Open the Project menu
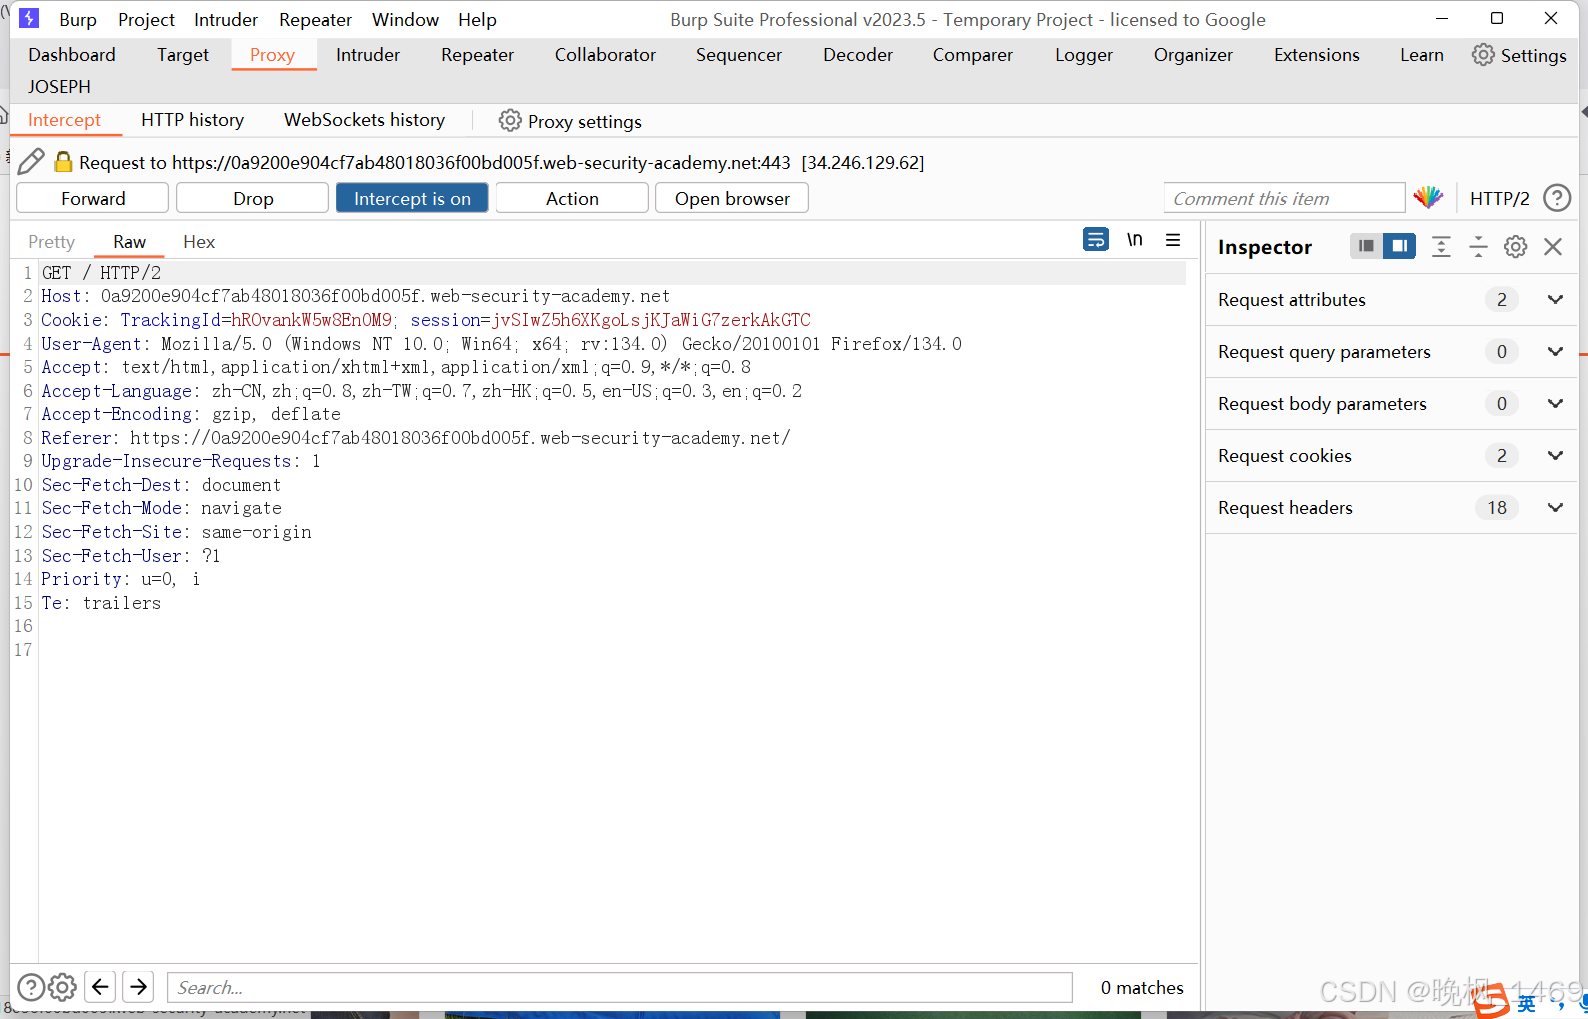This screenshot has height=1019, width=1588. click(x=146, y=19)
